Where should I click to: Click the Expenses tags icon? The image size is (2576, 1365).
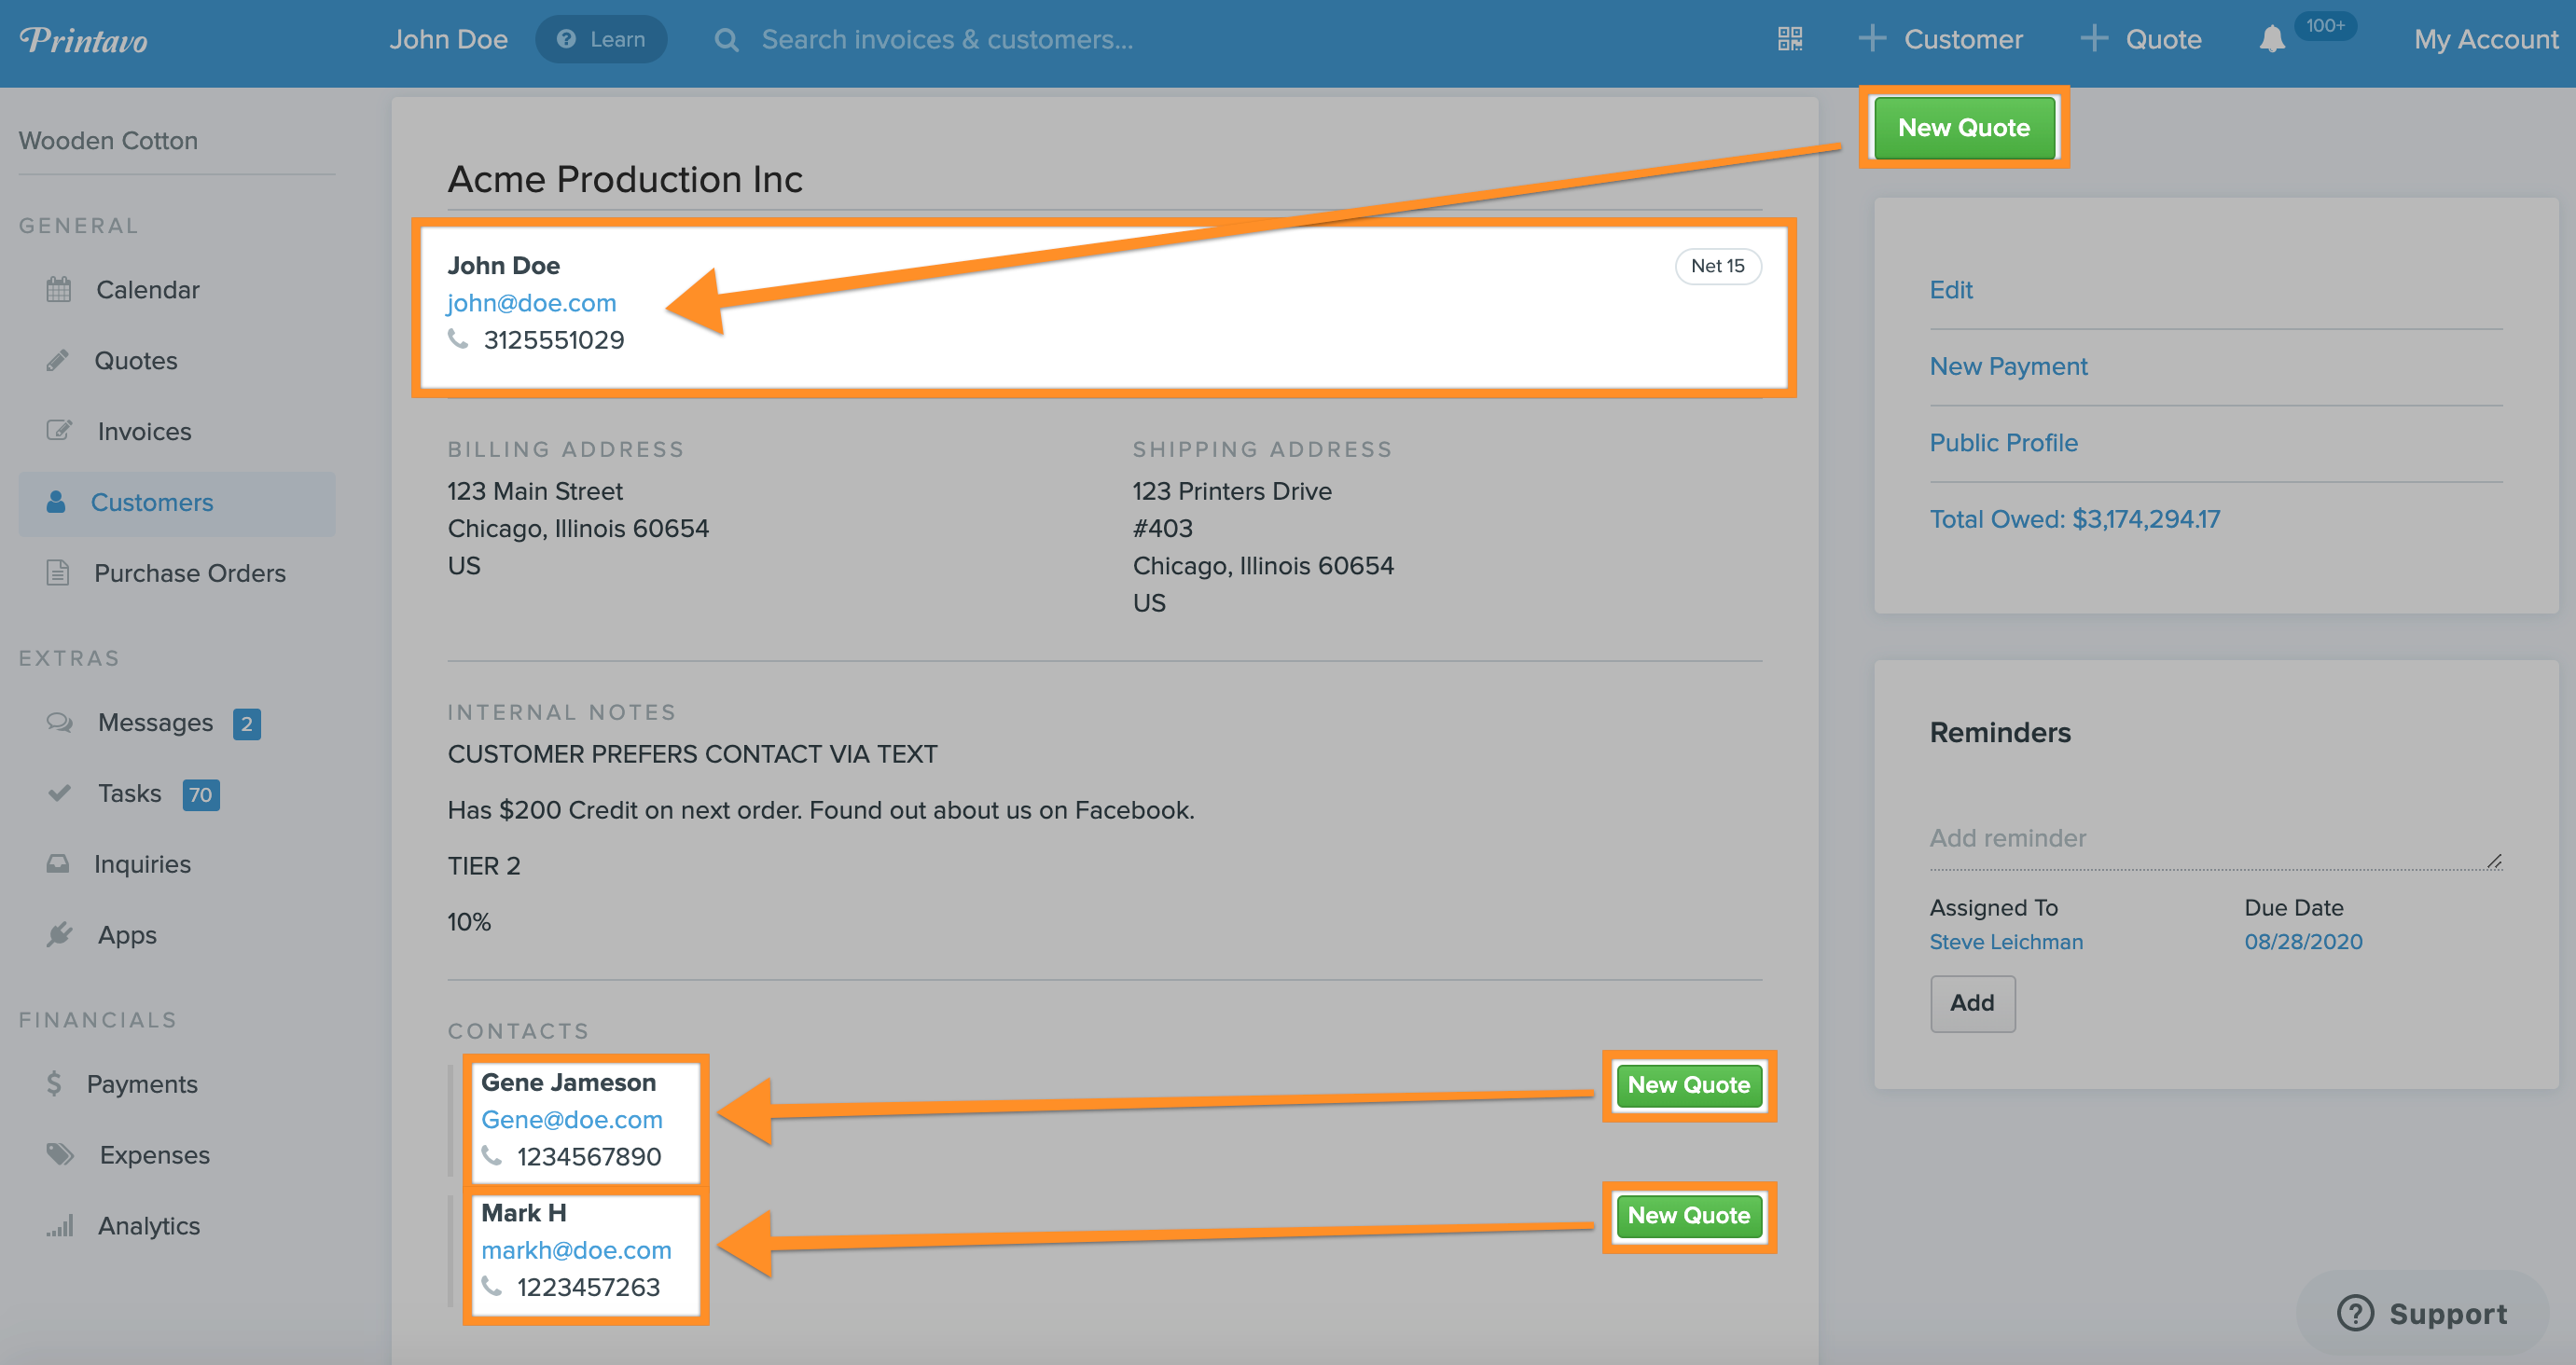point(60,1155)
